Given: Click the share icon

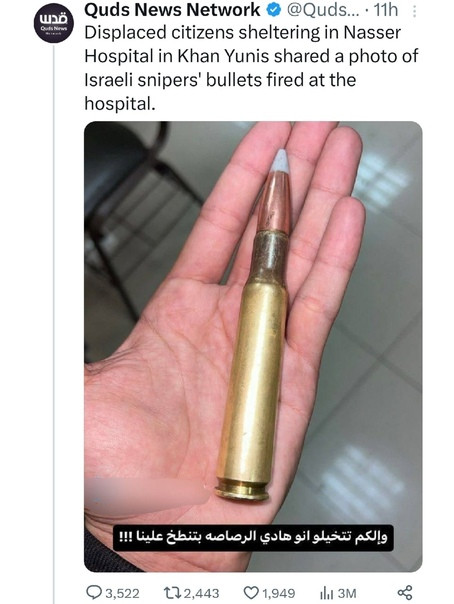Looking at the screenshot, I should tap(405, 592).
